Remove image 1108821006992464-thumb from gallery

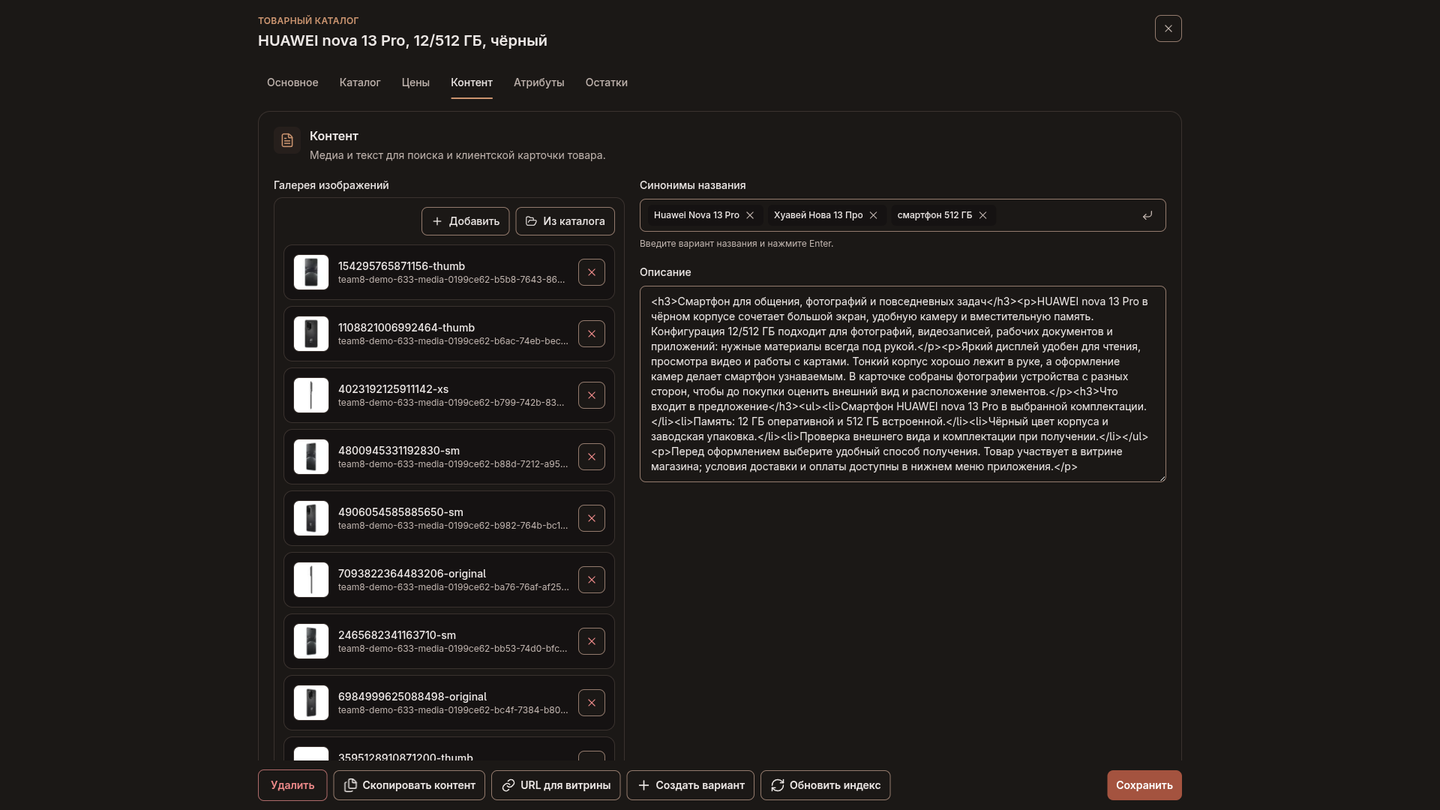click(x=591, y=334)
